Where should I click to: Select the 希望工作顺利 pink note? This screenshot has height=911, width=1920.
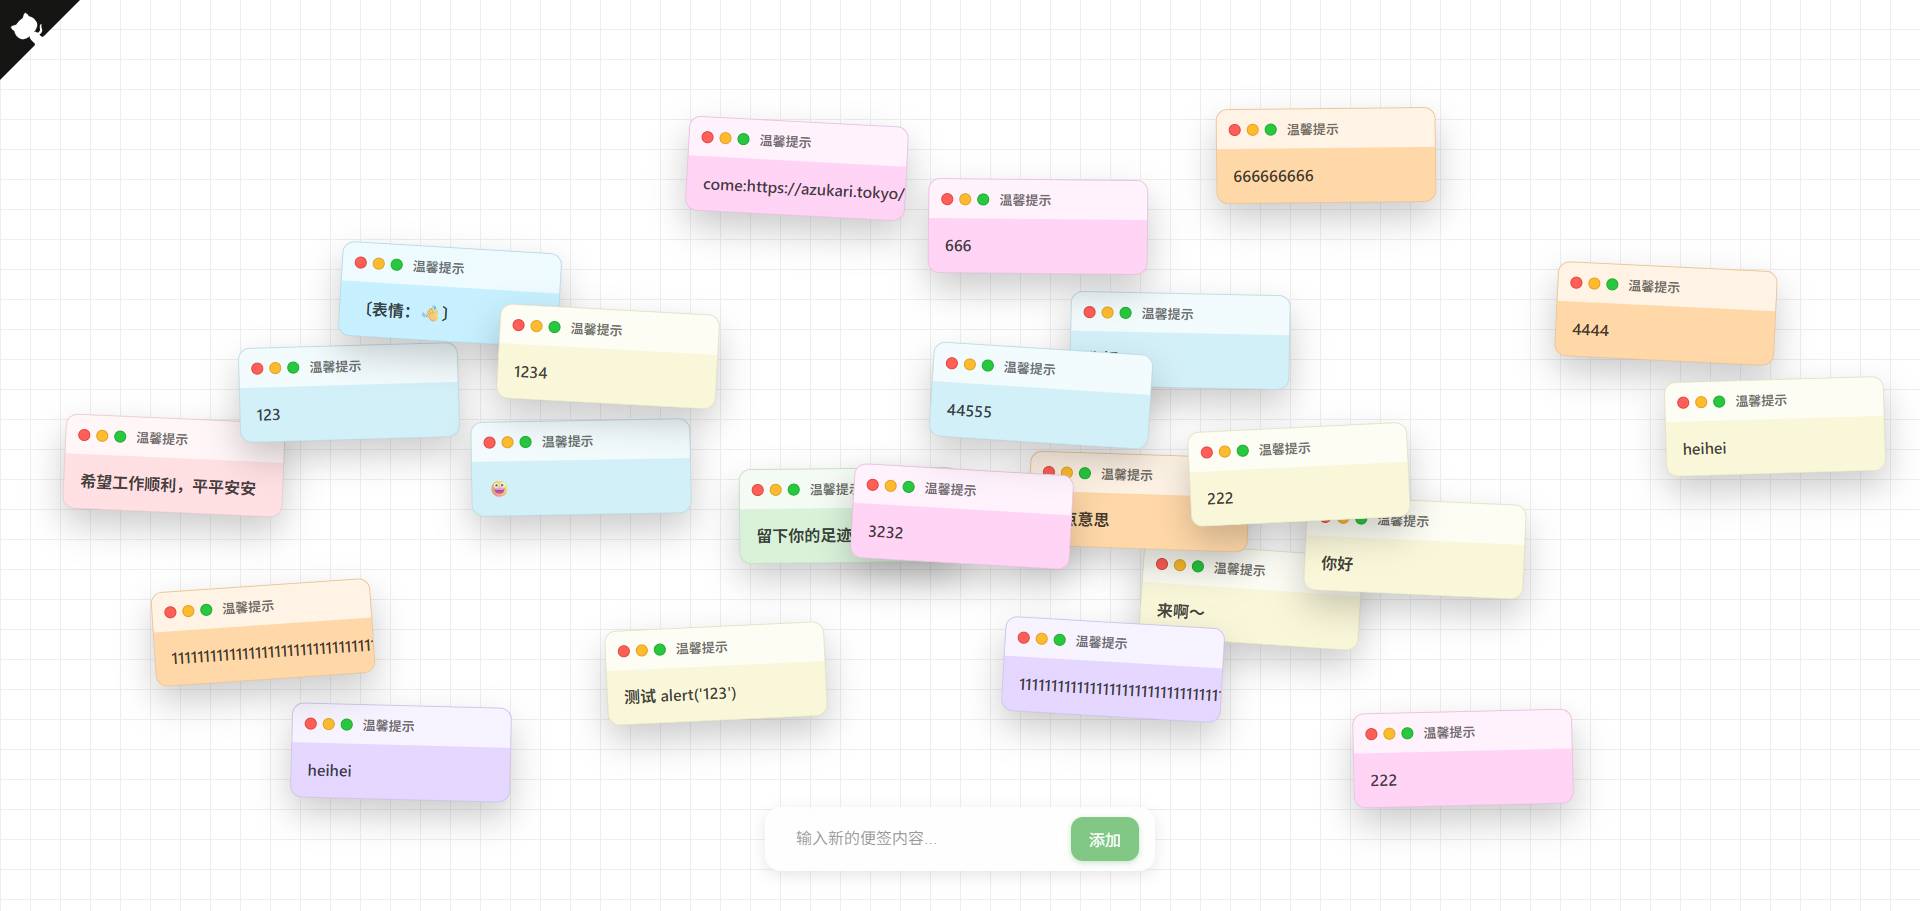170,485
